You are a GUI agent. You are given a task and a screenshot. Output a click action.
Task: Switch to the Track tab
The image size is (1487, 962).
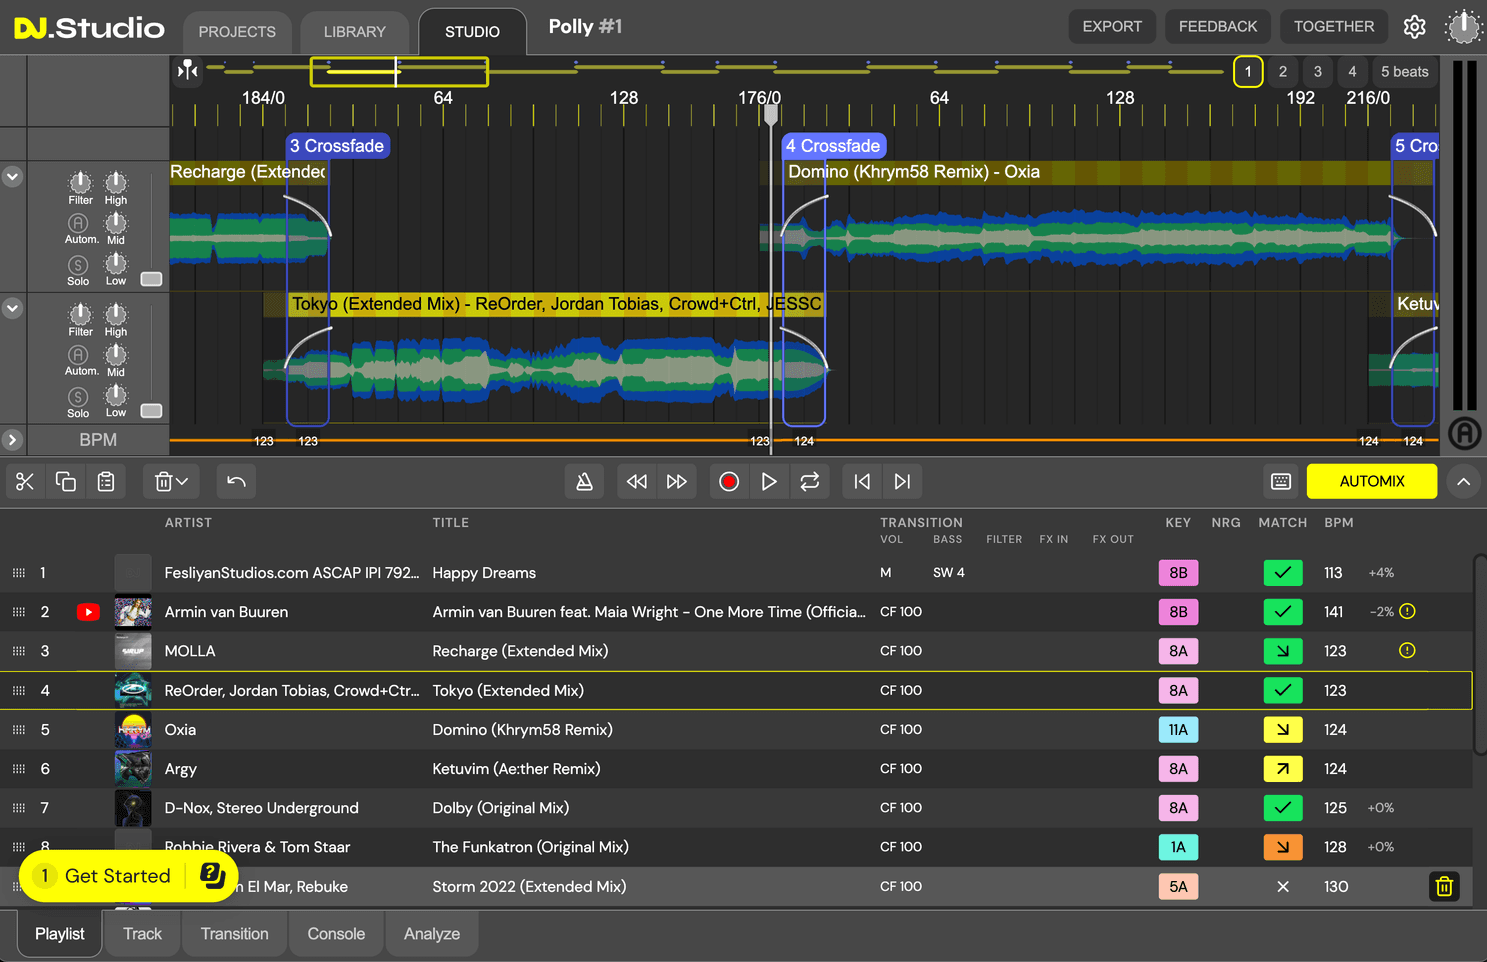[142, 934]
